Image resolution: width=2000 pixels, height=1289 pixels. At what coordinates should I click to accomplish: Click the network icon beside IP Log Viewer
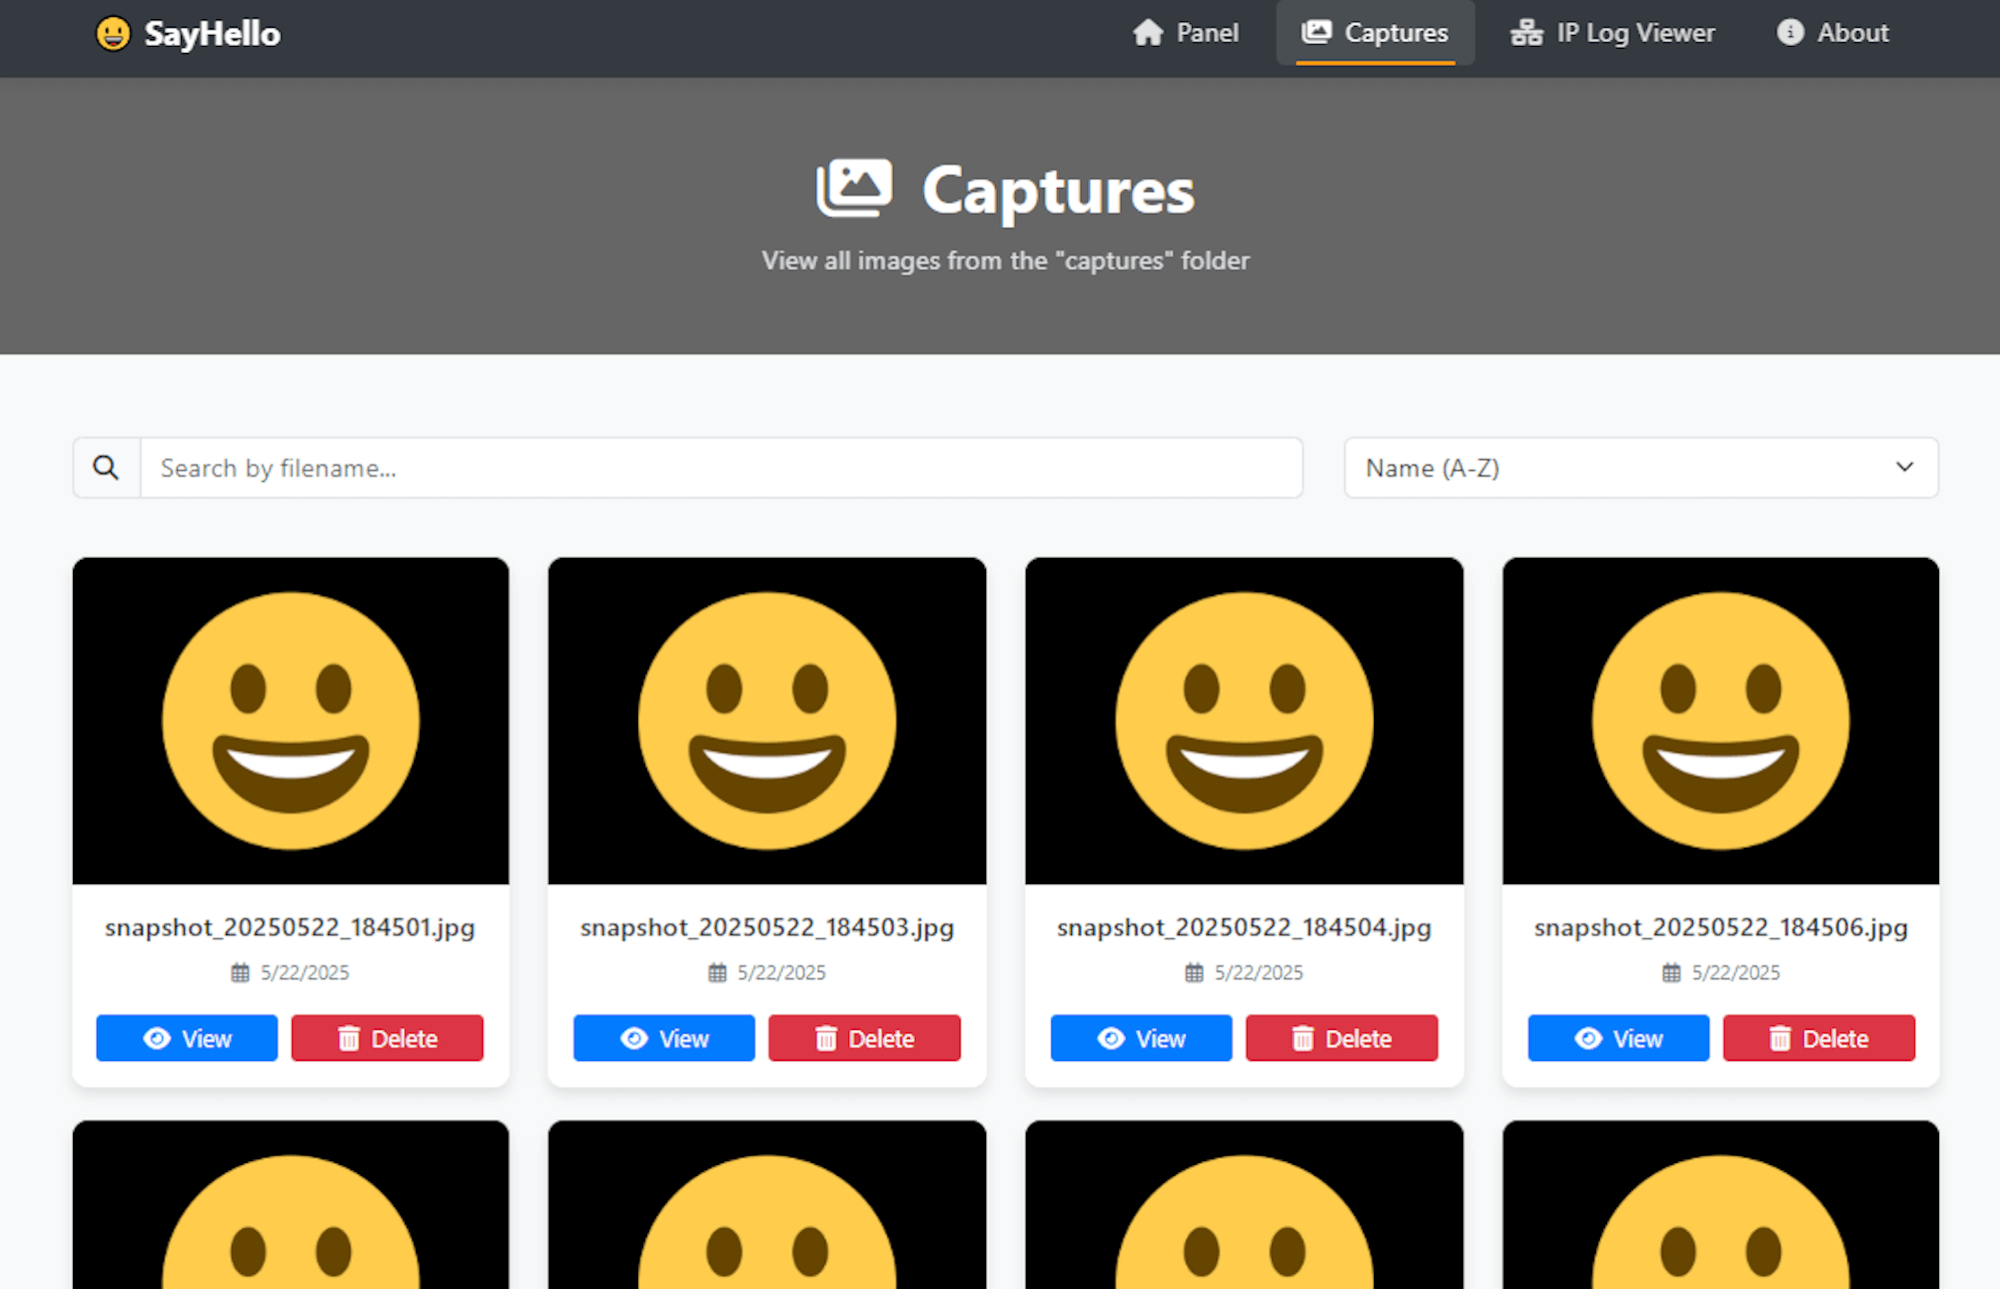click(1526, 33)
